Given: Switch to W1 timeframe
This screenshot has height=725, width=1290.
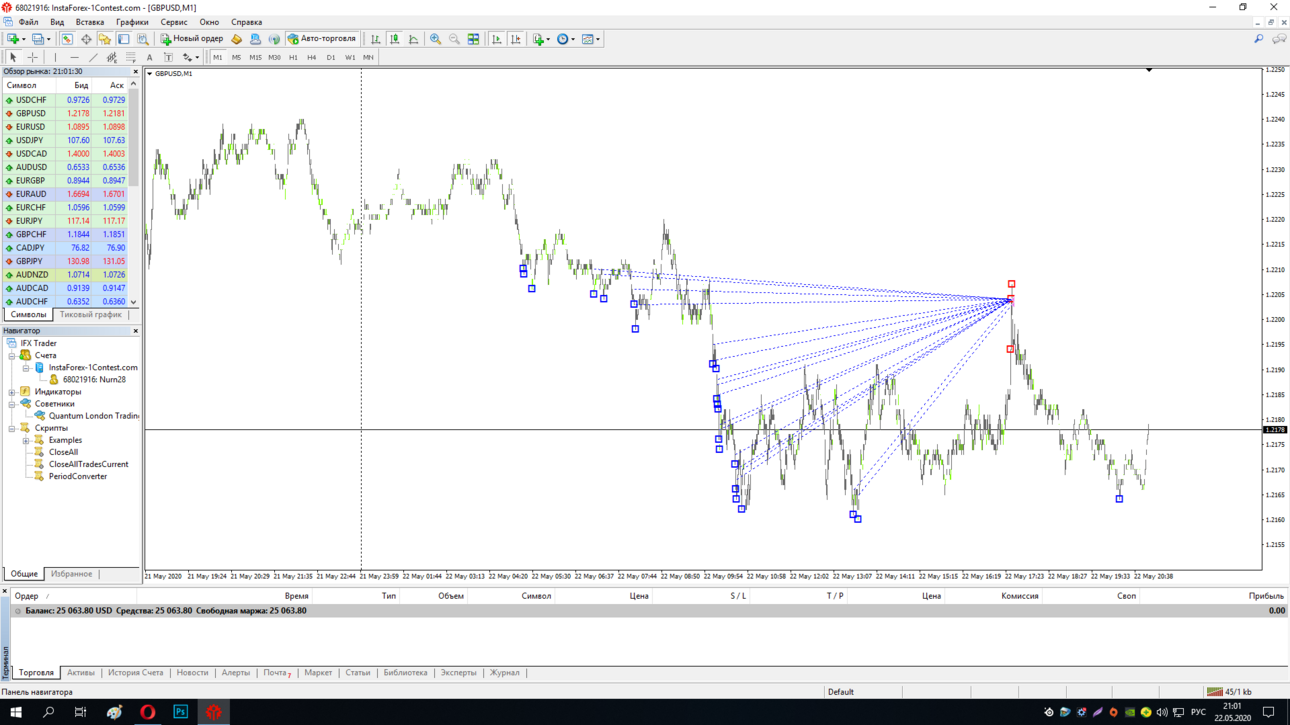Looking at the screenshot, I should click(x=350, y=57).
